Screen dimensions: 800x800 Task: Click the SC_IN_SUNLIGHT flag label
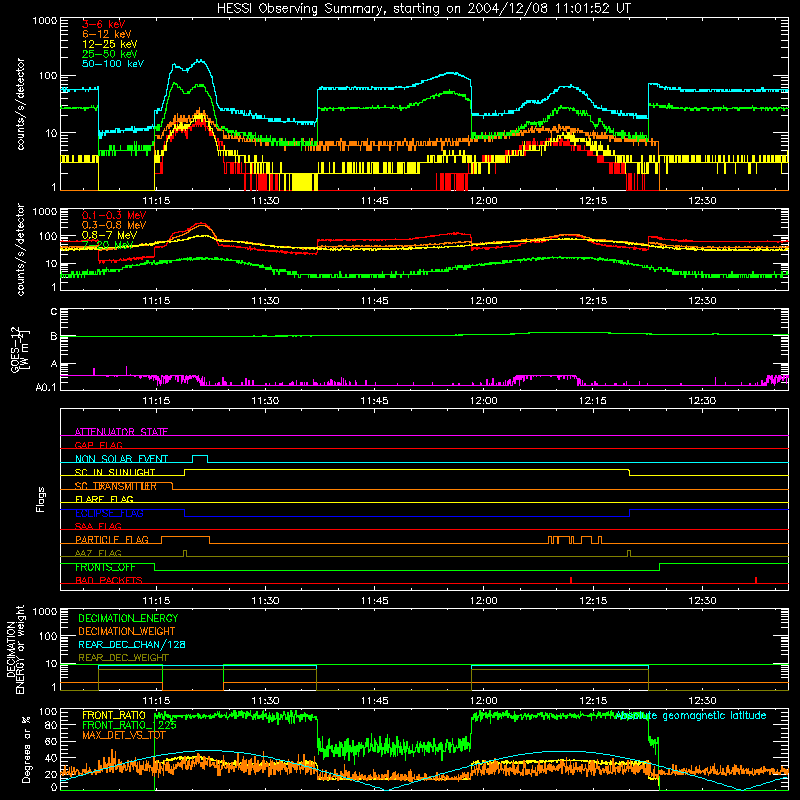click(114, 472)
